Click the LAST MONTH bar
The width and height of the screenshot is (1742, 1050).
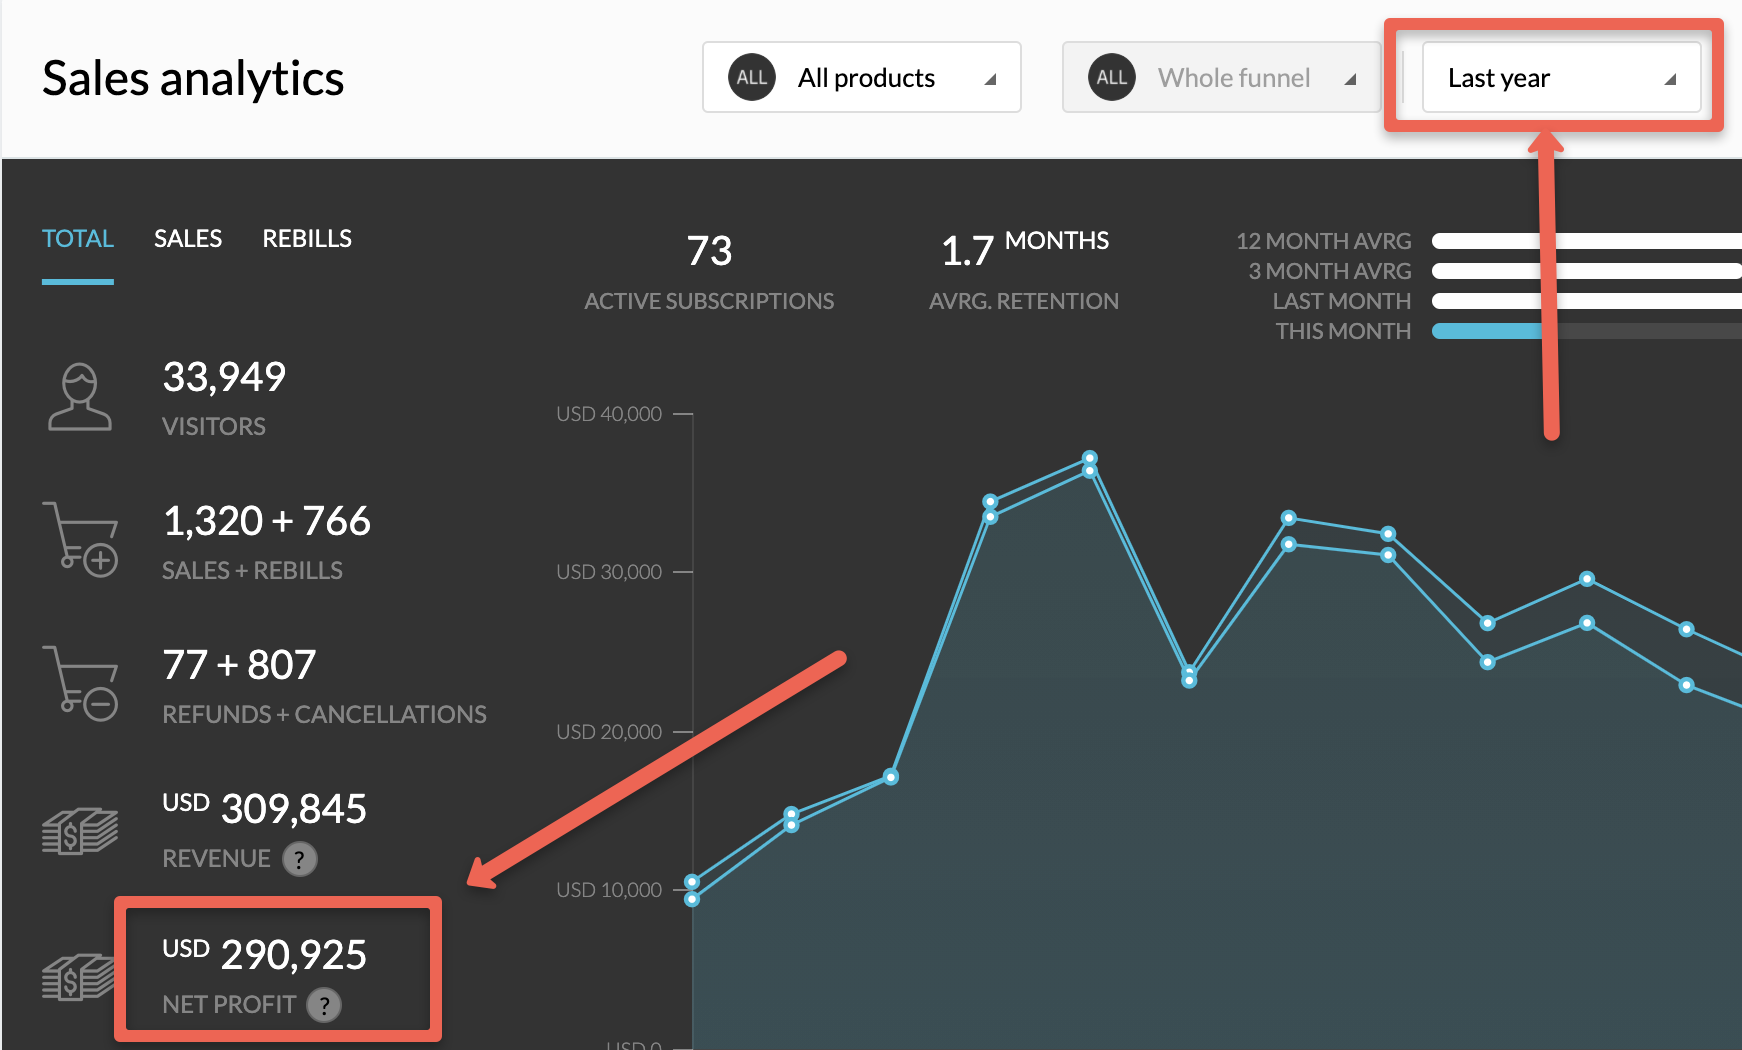tap(1587, 301)
